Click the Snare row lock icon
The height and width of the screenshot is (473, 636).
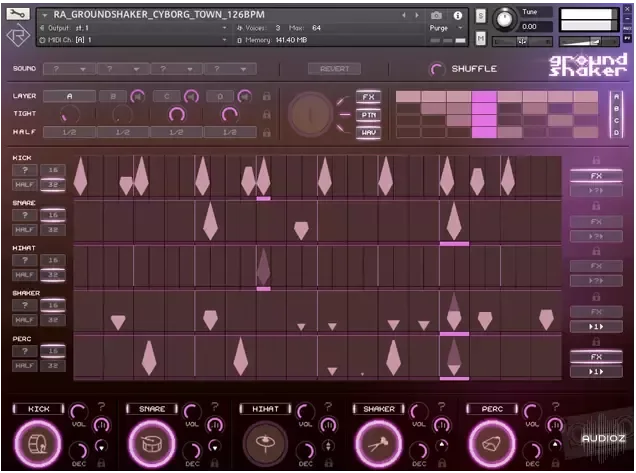[596, 206]
